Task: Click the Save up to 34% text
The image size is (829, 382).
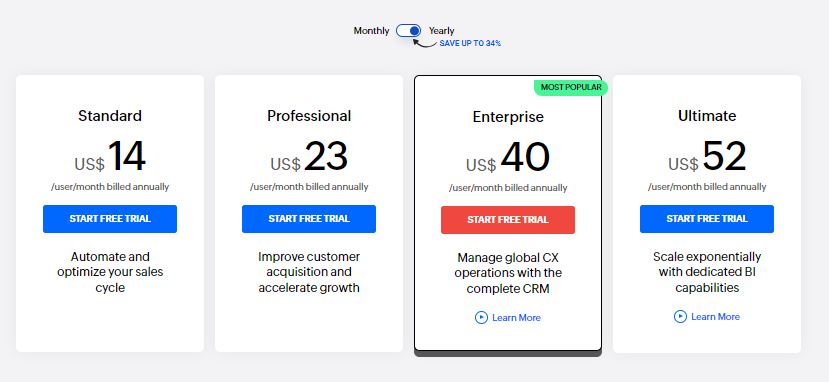Action: click(x=470, y=43)
